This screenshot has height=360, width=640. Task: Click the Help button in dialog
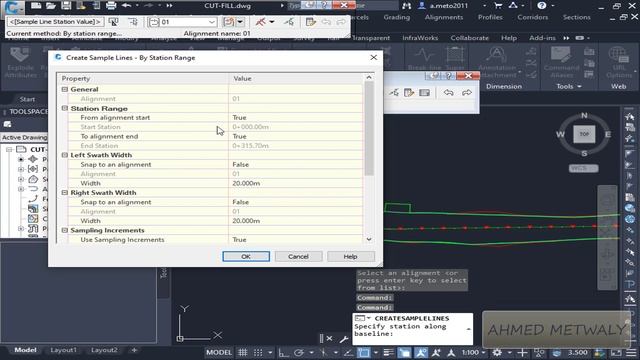(x=350, y=256)
